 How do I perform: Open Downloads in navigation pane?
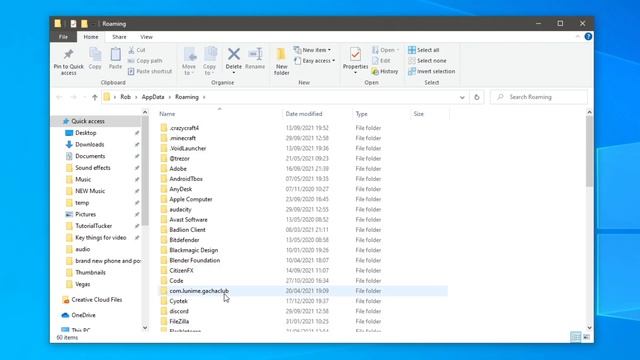coord(89,144)
